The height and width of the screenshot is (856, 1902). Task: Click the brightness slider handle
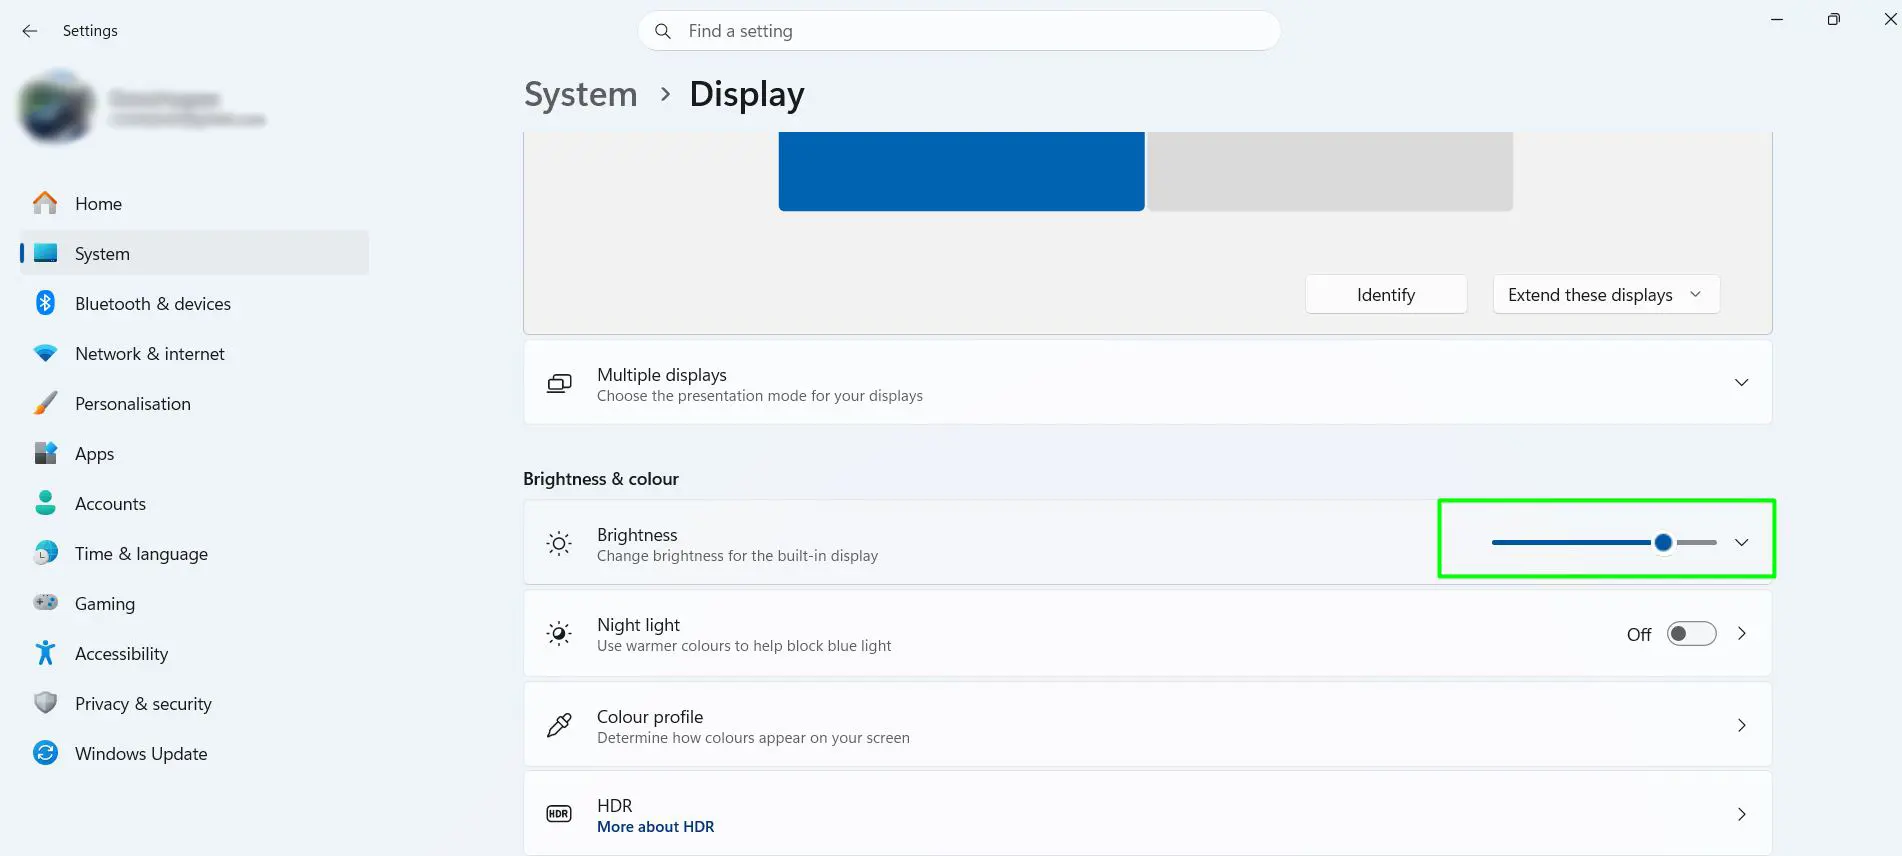click(x=1663, y=542)
